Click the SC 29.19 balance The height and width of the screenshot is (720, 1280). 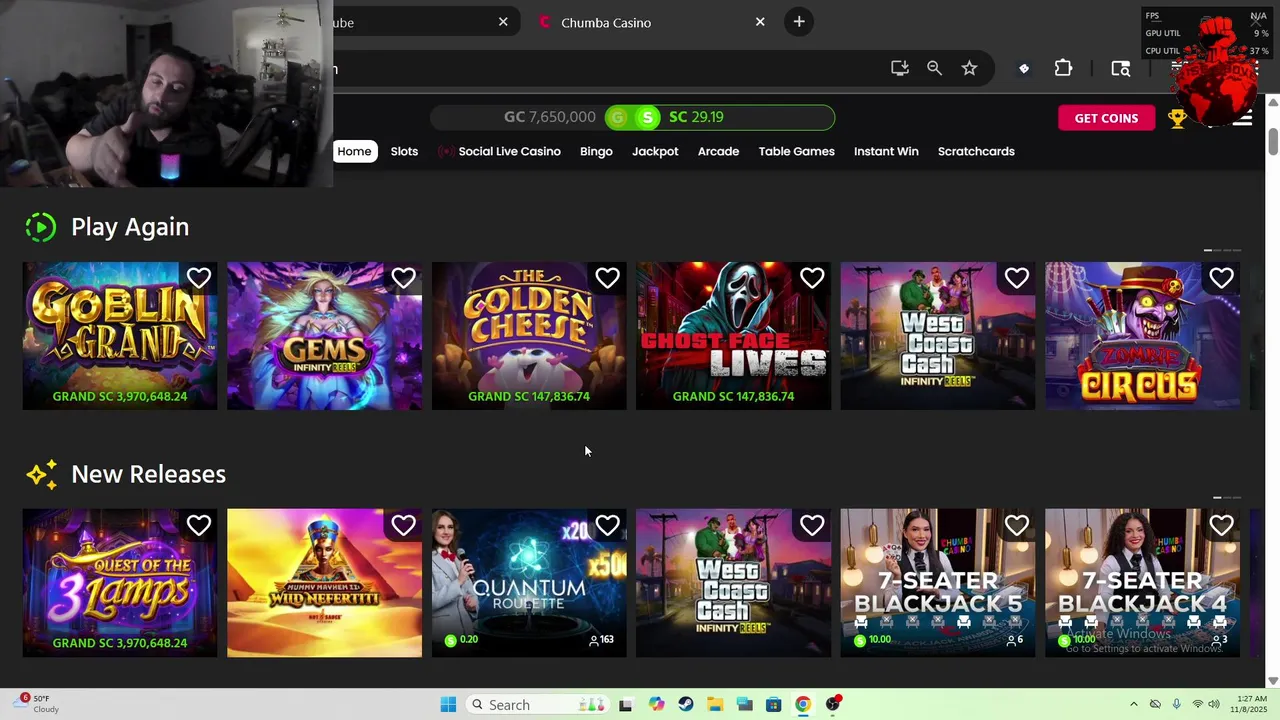(x=696, y=117)
